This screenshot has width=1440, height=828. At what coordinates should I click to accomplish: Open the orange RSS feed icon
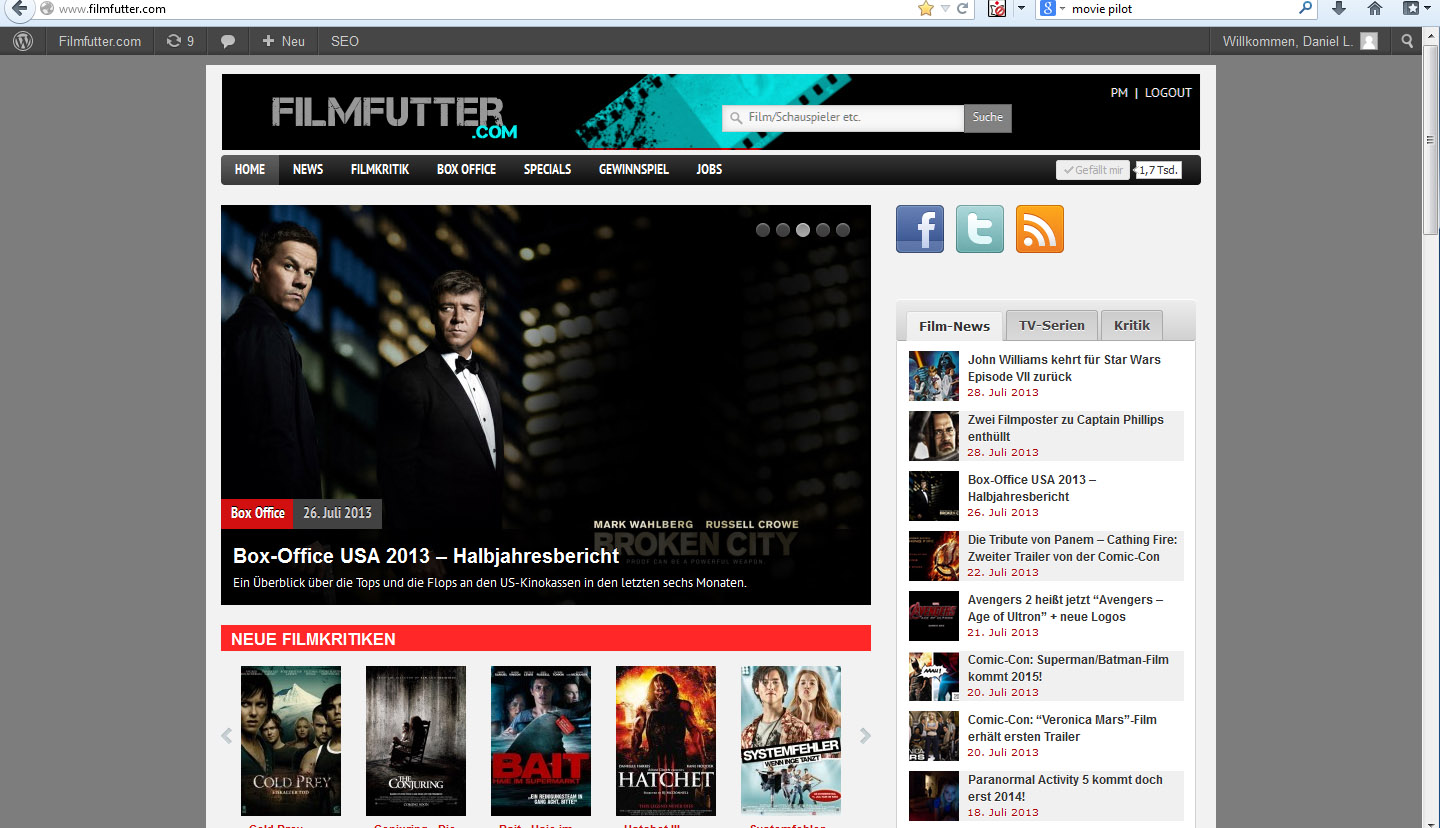point(1039,229)
